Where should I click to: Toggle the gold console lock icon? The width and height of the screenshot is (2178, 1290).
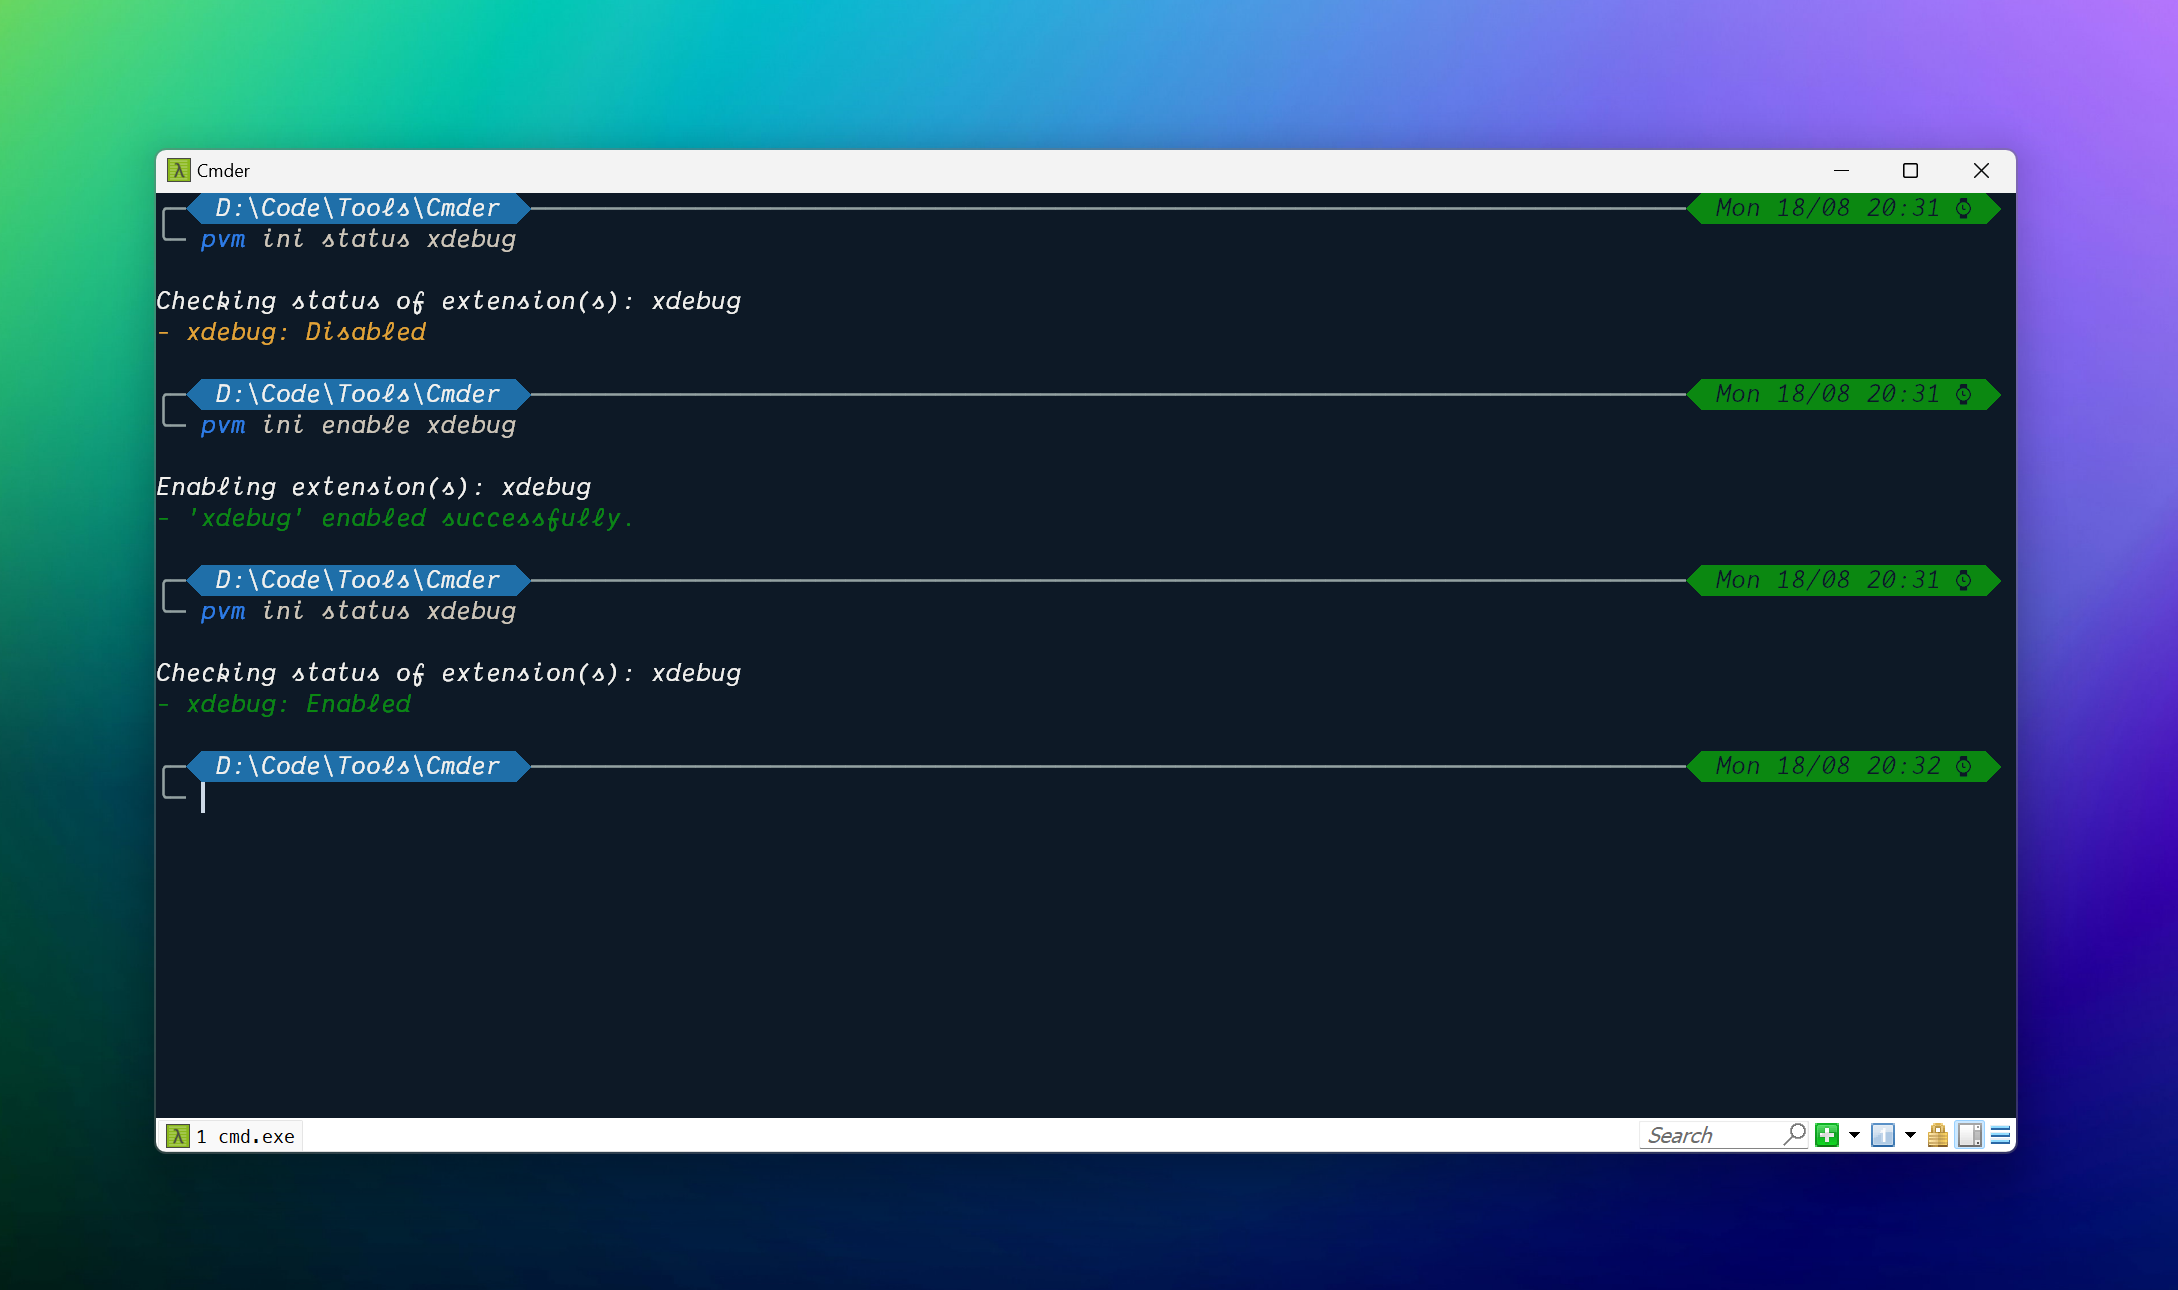[1938, 1135]
